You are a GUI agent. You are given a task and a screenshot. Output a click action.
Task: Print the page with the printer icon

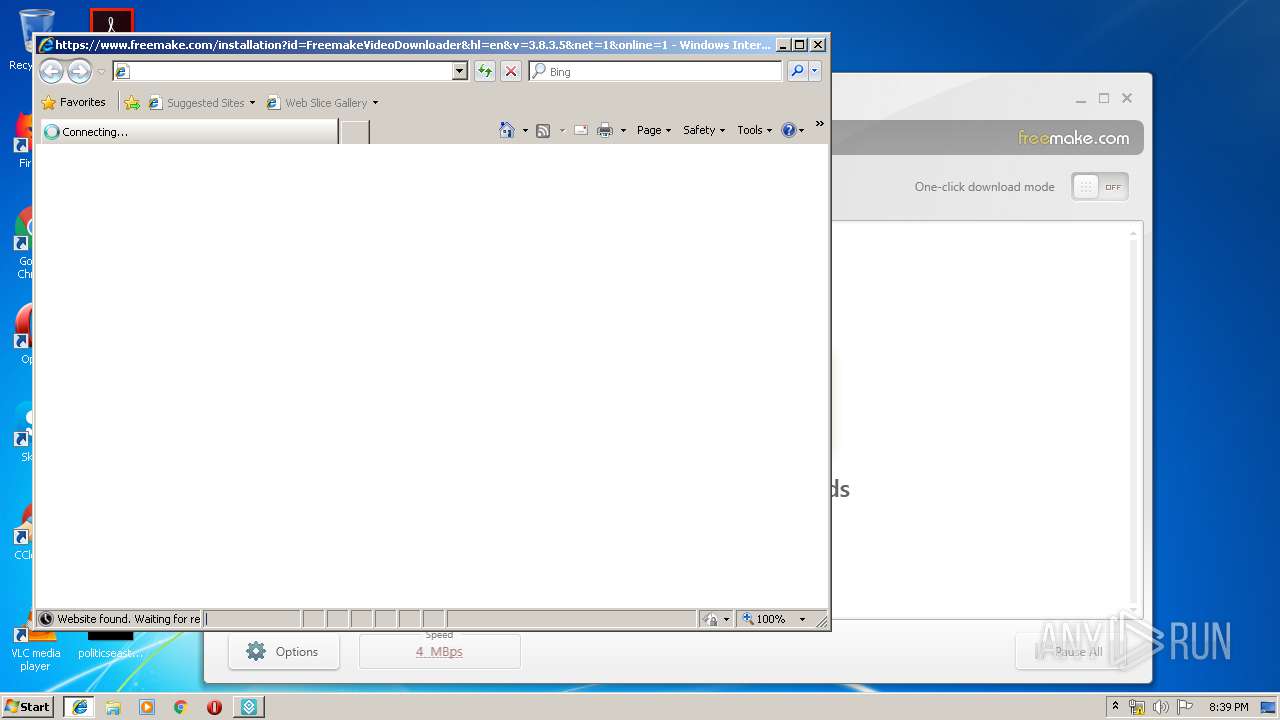click(605, 130)
